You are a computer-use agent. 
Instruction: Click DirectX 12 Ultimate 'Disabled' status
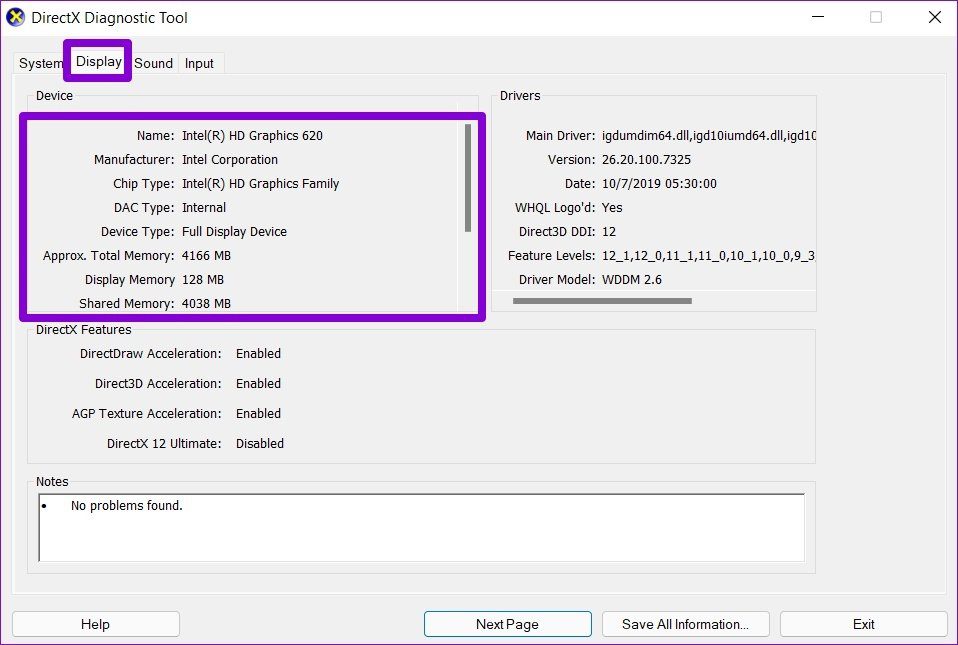tap(260, 443)
